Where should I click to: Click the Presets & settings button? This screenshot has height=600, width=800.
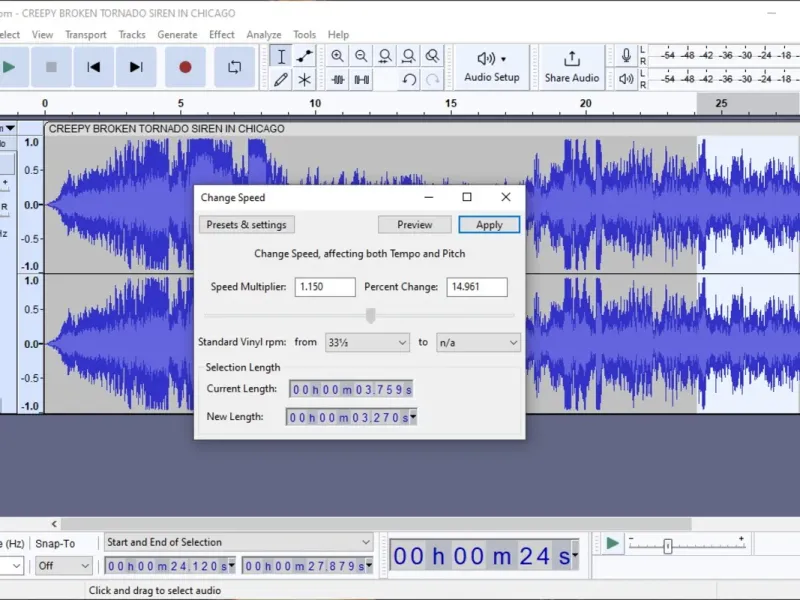pos(246,224)
